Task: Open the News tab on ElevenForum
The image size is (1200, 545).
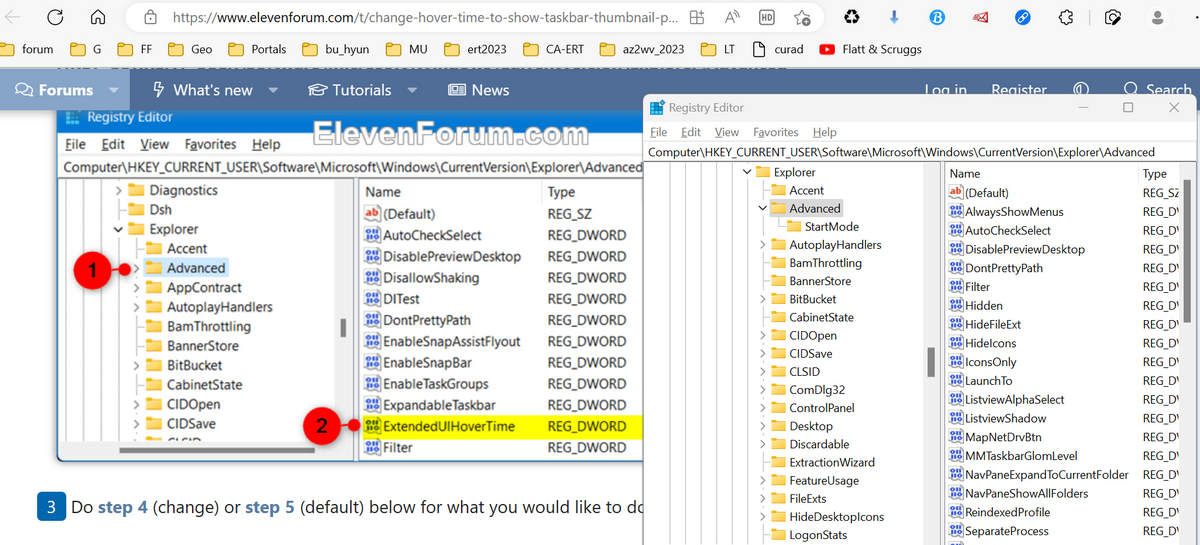Action: 478,90
